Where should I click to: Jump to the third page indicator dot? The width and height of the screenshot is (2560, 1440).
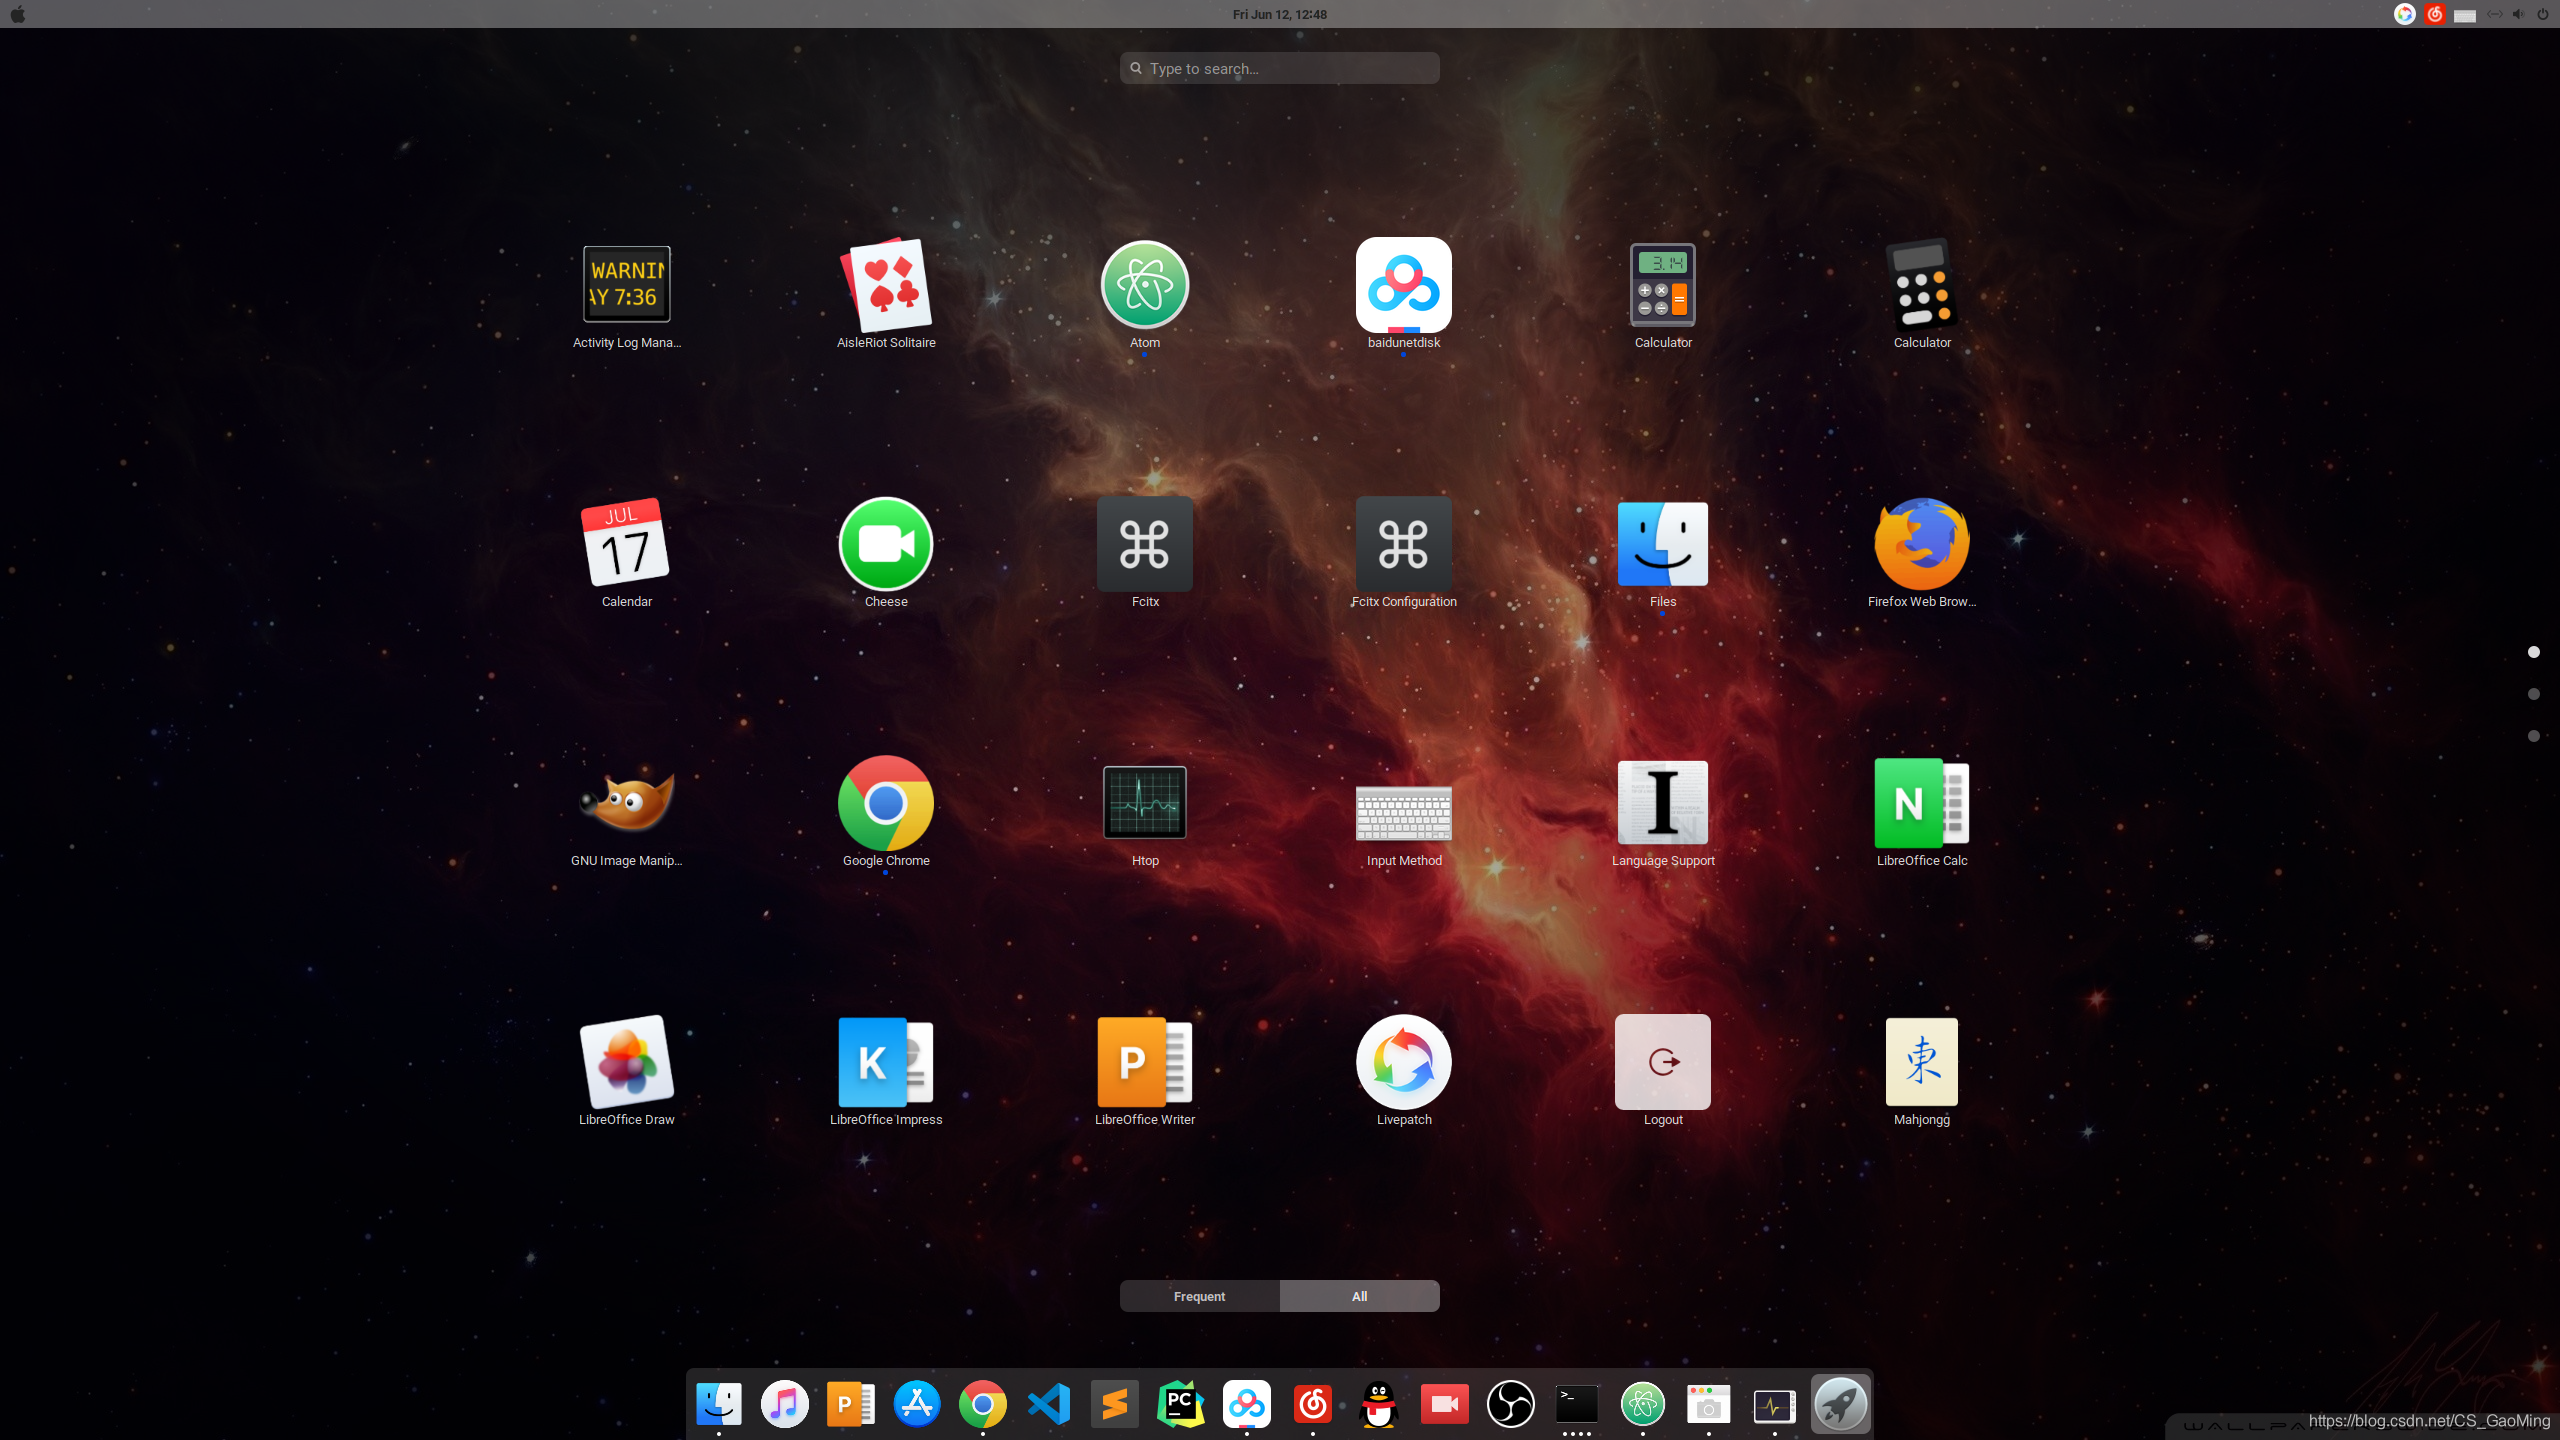pos(2533,736)
